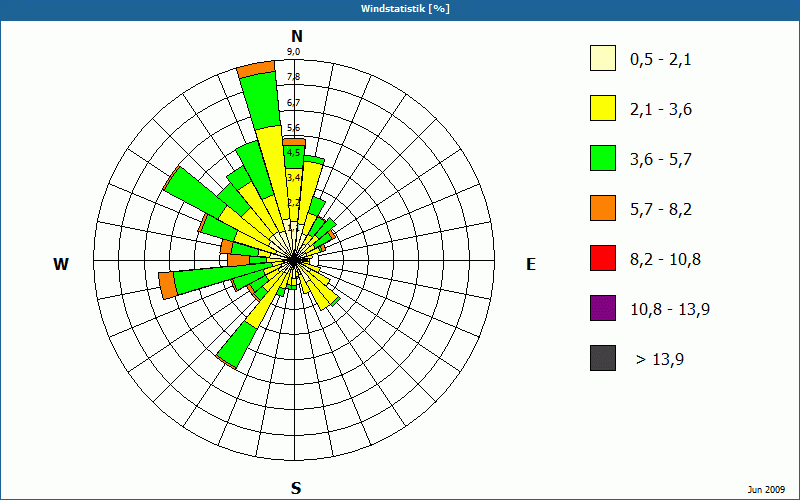The image size is (800, 500).
Task: Click the yellow 2,1 - 3,6 legend swatch
Action: [603, 108]
